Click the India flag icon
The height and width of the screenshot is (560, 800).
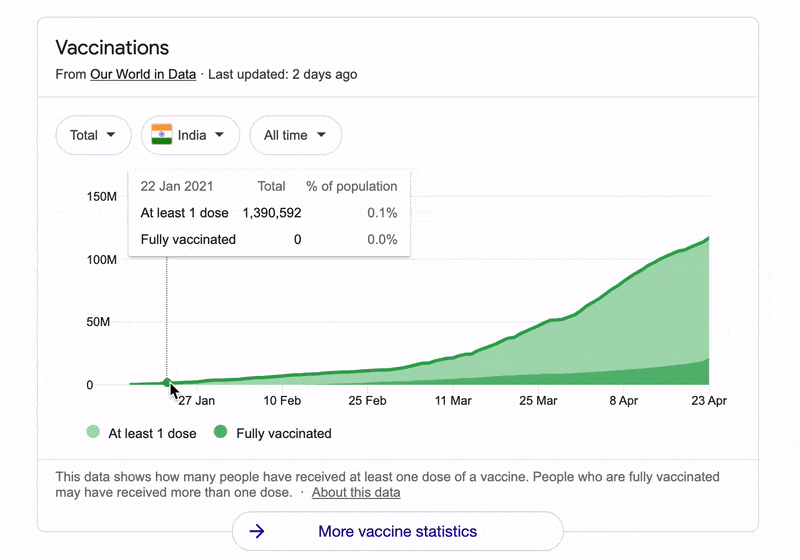162,136
